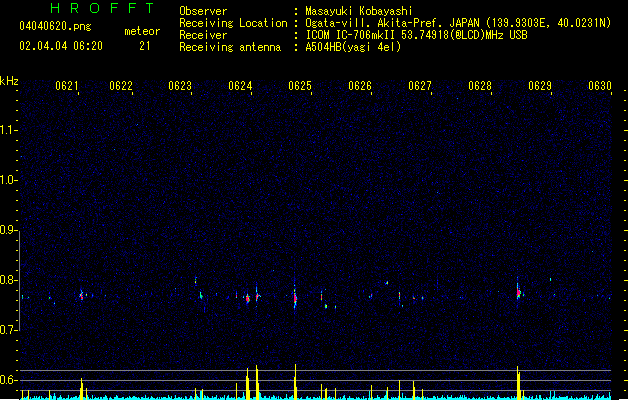Click the 0.7 frequency axis label
The image size is (629, 400).
(x=8, y=330)
